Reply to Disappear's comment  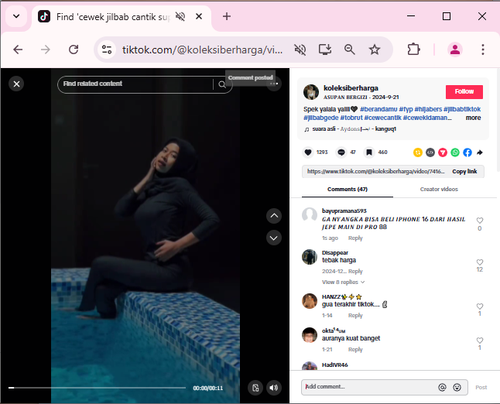tap(355, 271)
